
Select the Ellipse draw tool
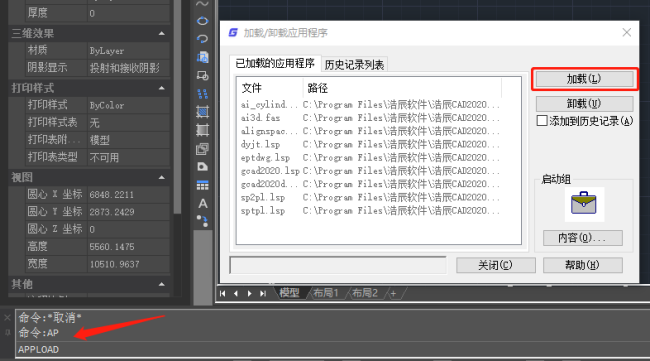[x=202, y=21]
